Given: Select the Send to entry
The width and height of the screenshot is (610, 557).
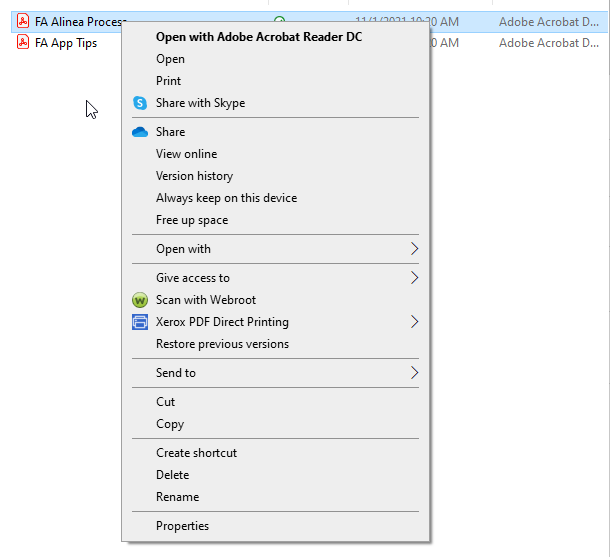Looking at the screenshot, I should pyautogui.click(x=275, y=373).
